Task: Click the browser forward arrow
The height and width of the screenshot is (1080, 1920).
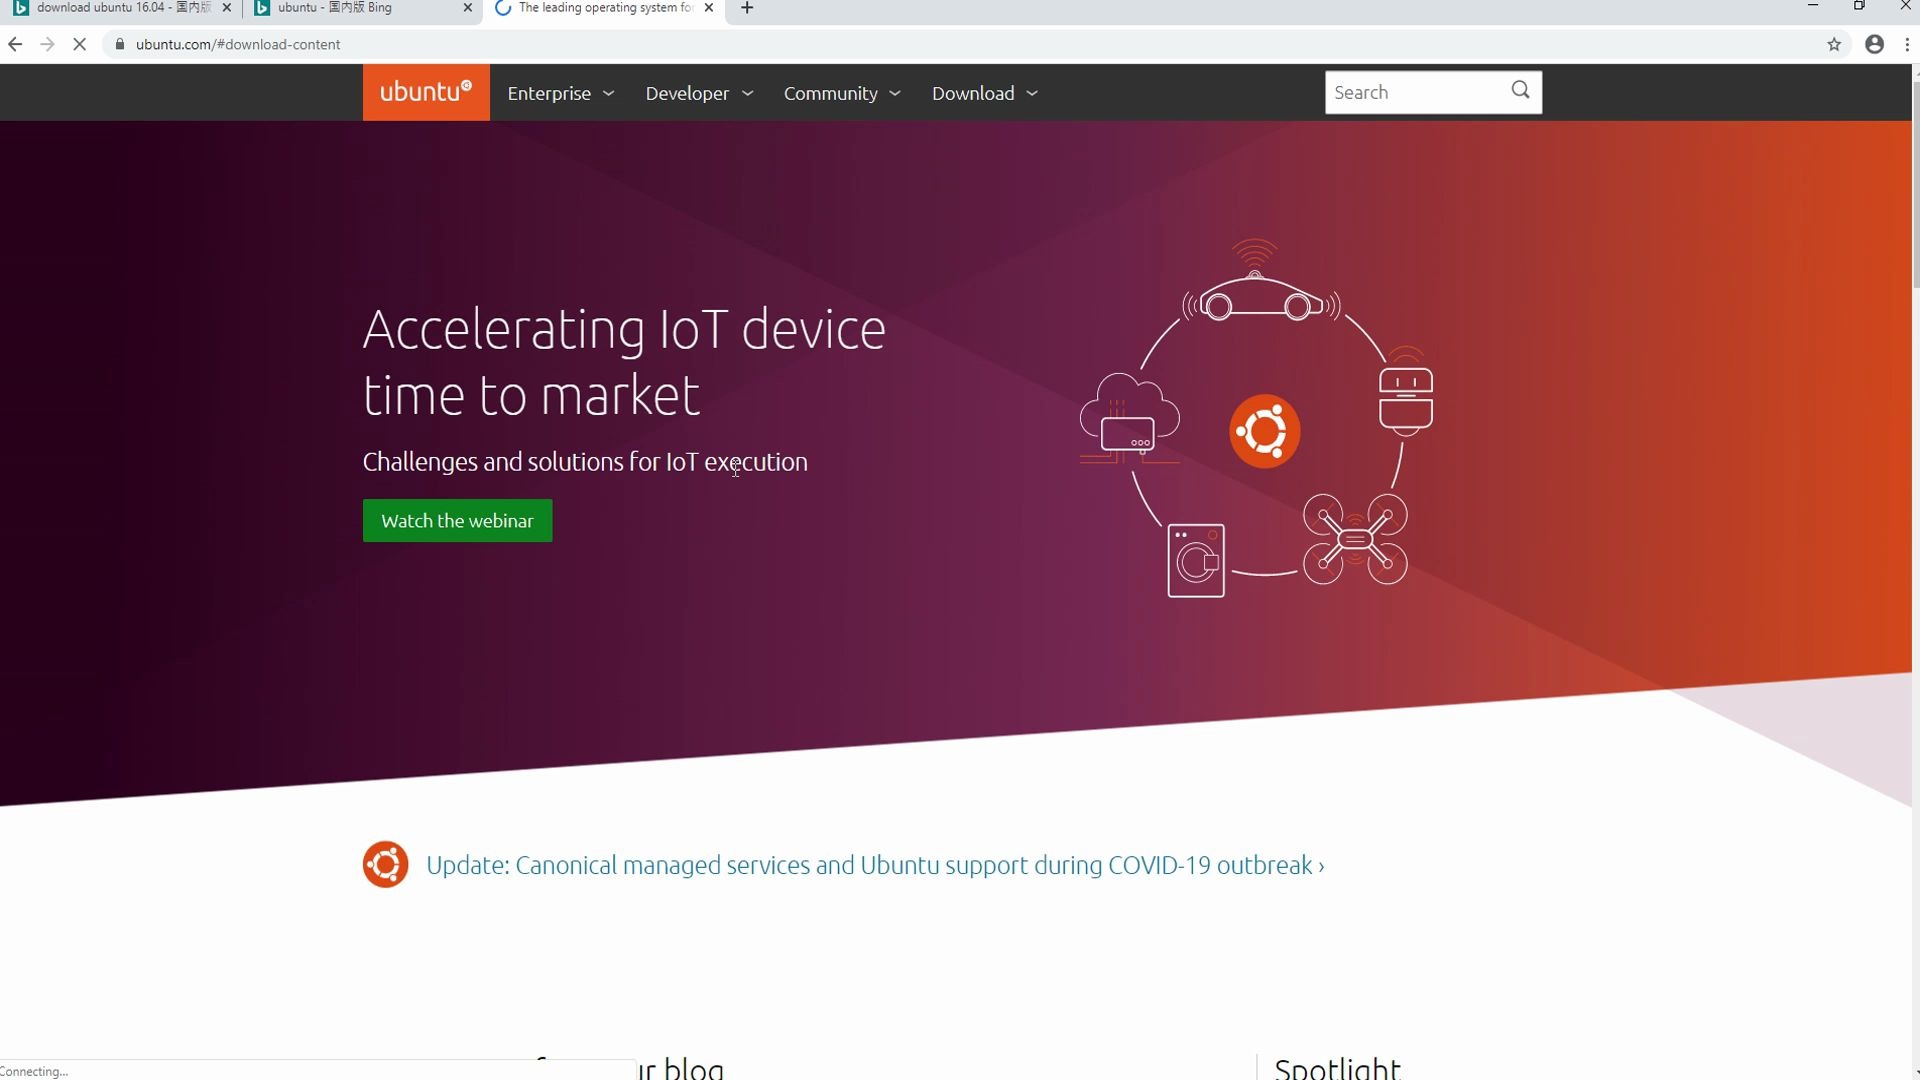Action: point(47,44)
